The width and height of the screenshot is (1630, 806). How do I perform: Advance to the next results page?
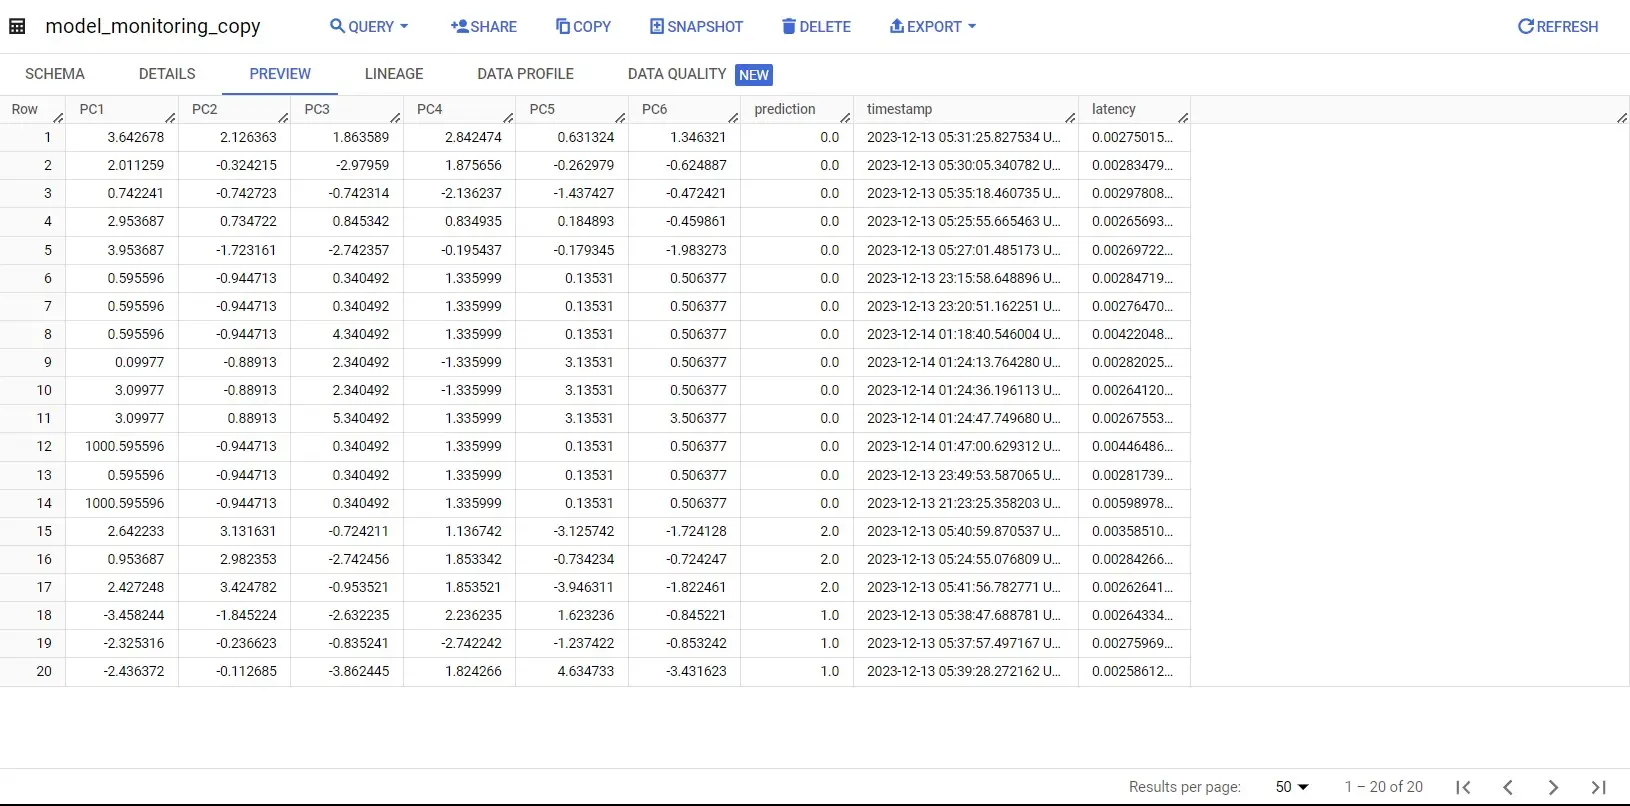[1553, 787]
